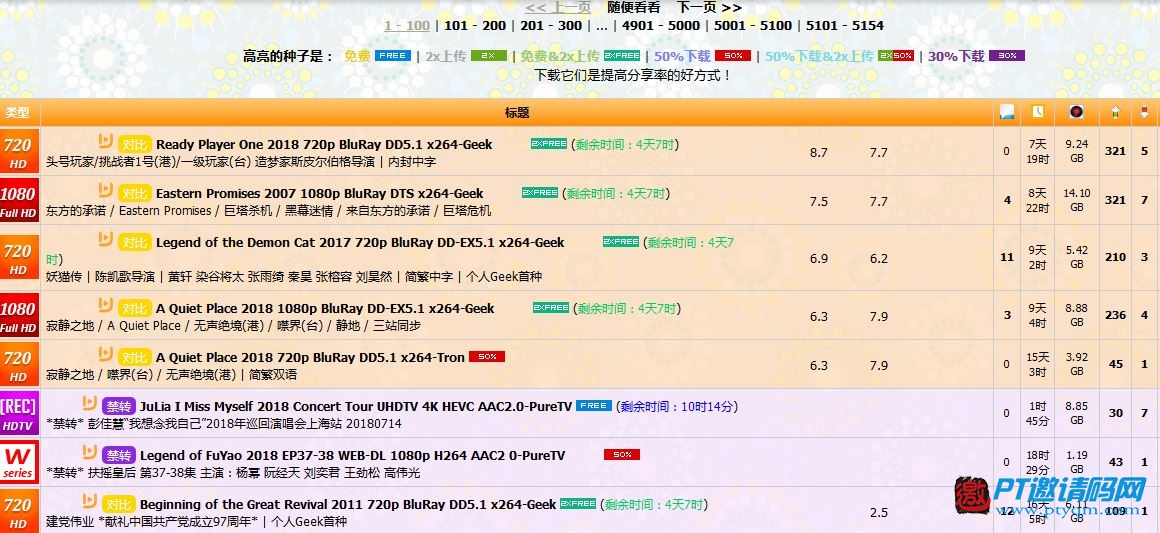Click the 2XFREE badge on Ready Player One
This screenshot has height=533, width=1160.
point(548,144)
